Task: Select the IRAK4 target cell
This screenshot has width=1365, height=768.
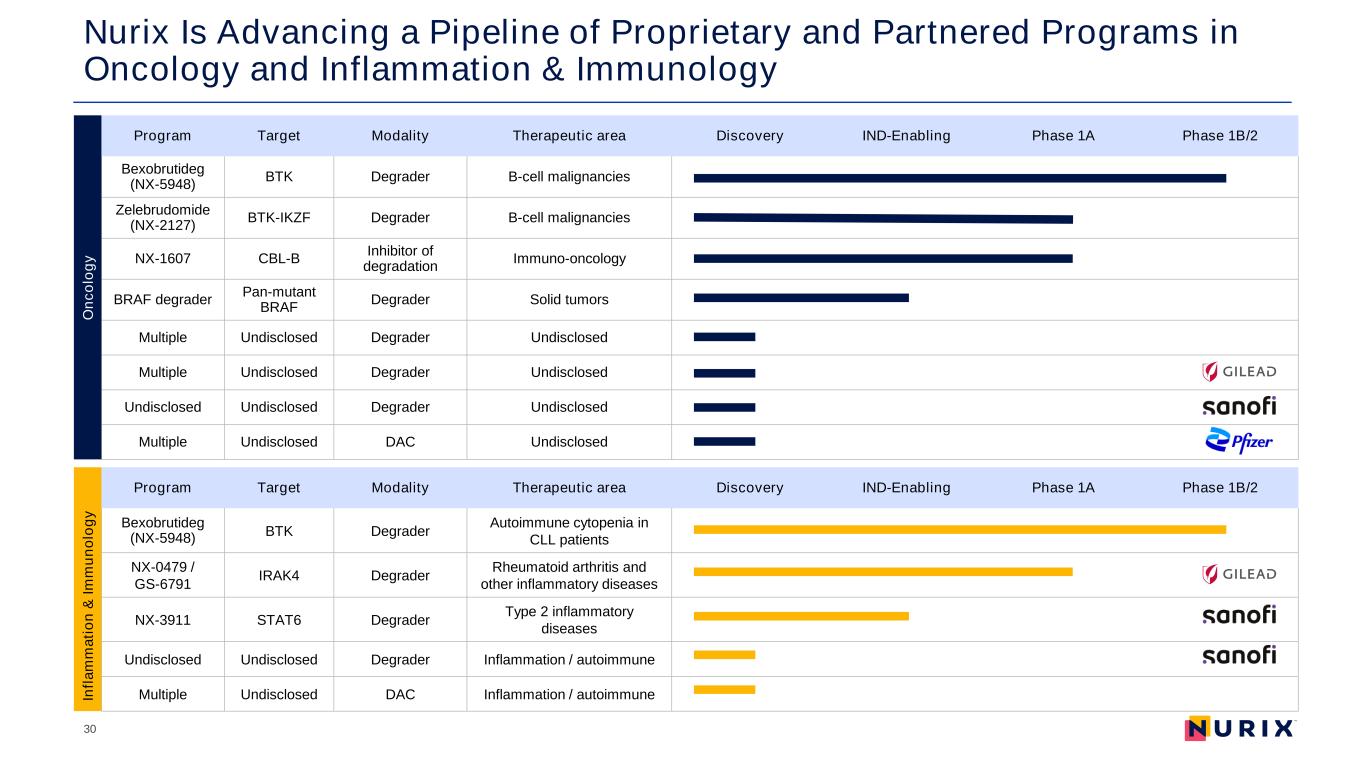Action: tap(279, 575)
